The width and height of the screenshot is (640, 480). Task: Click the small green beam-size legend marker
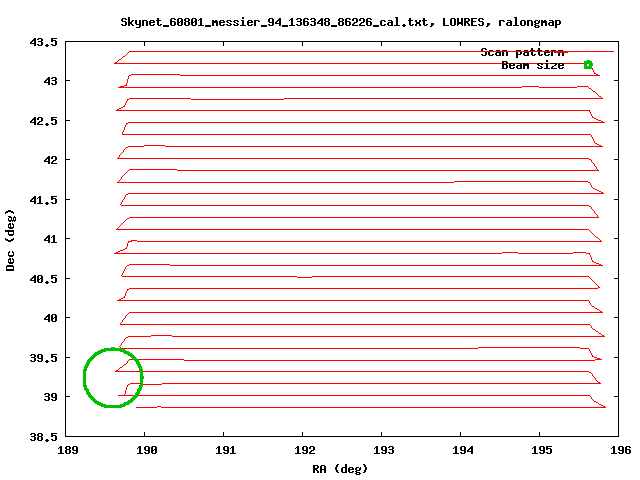click(588, 65)
